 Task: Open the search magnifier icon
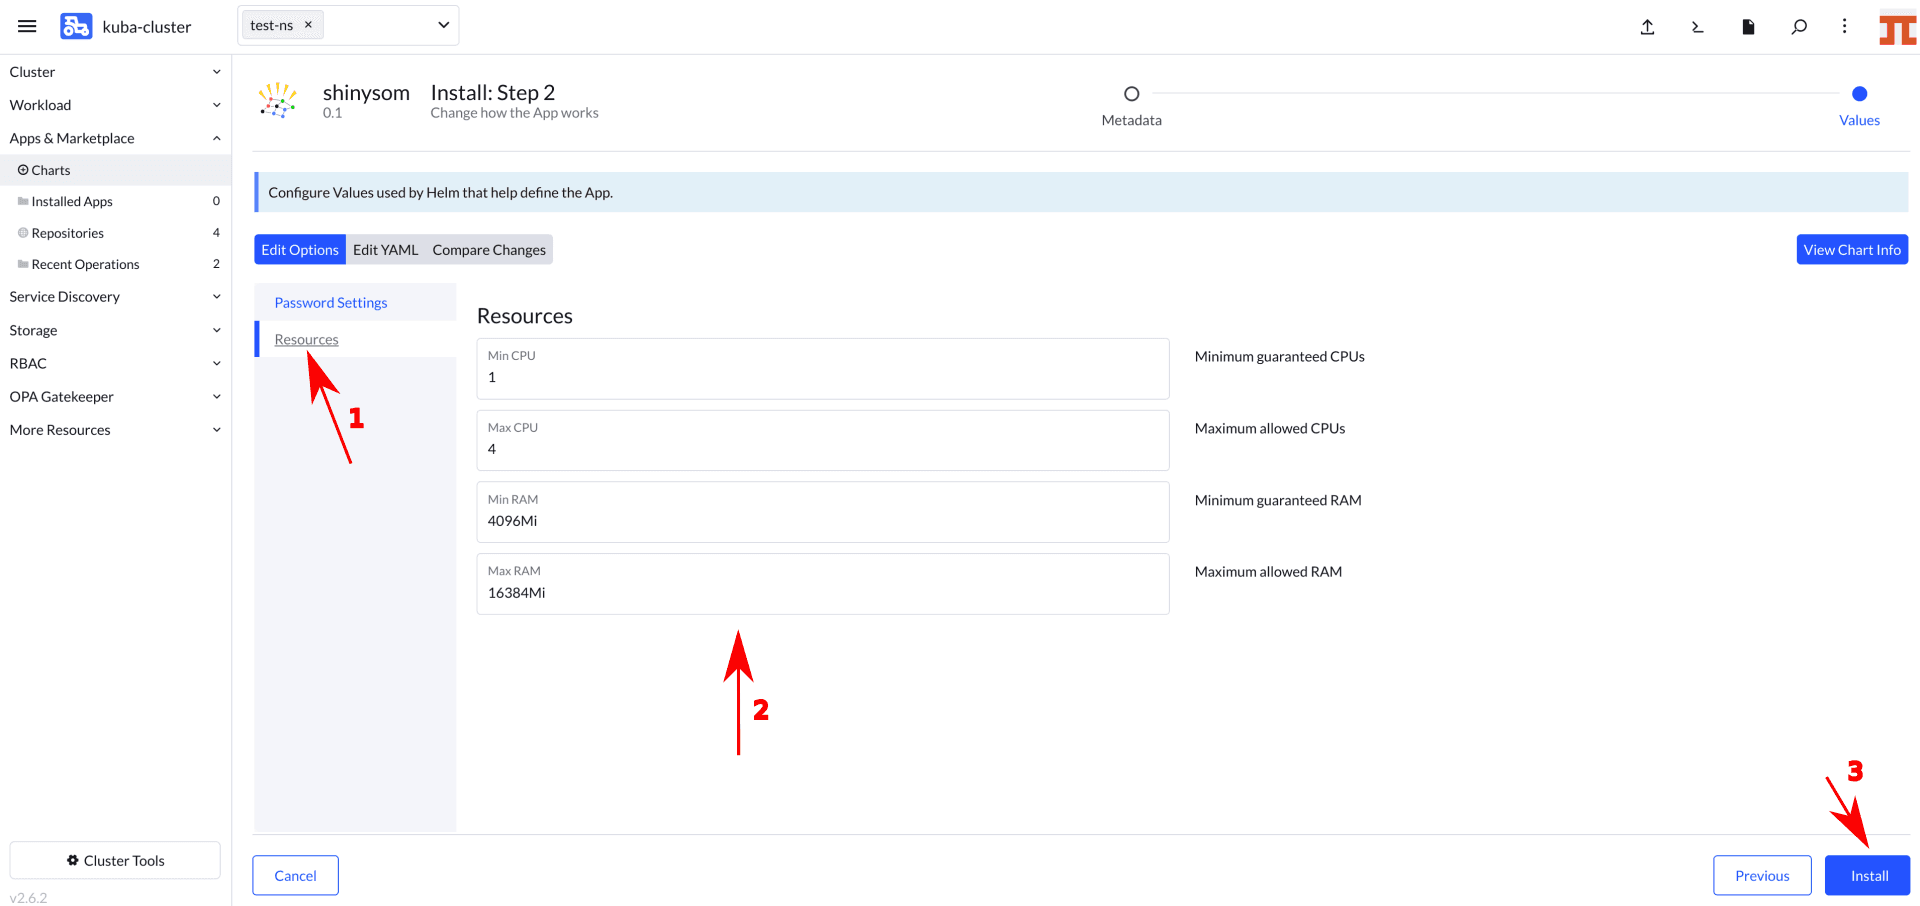pyautogui.click(x=1799, y=27)
